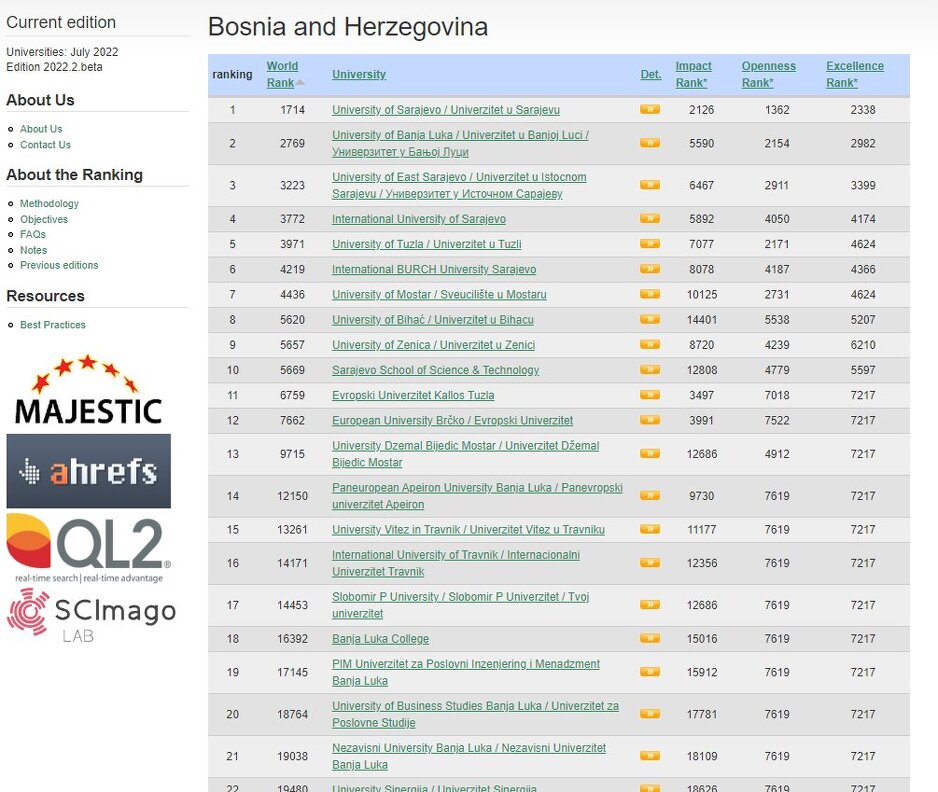
Task: Click details arrow for Evropski Univerzitet Kallos Tuzla
Action: click(x=649, y=395)
